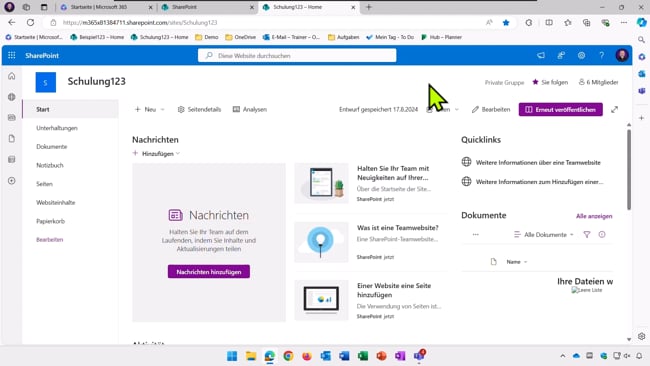Open the account profile picture menu
The width and height of the screenshot is (650, 366).
click(x=622, y=56)
